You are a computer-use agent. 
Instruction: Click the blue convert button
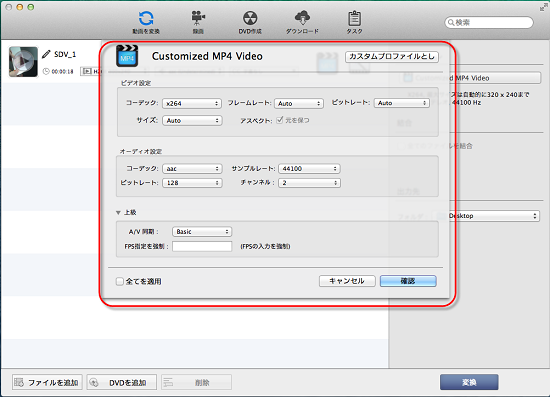(469, 382)
